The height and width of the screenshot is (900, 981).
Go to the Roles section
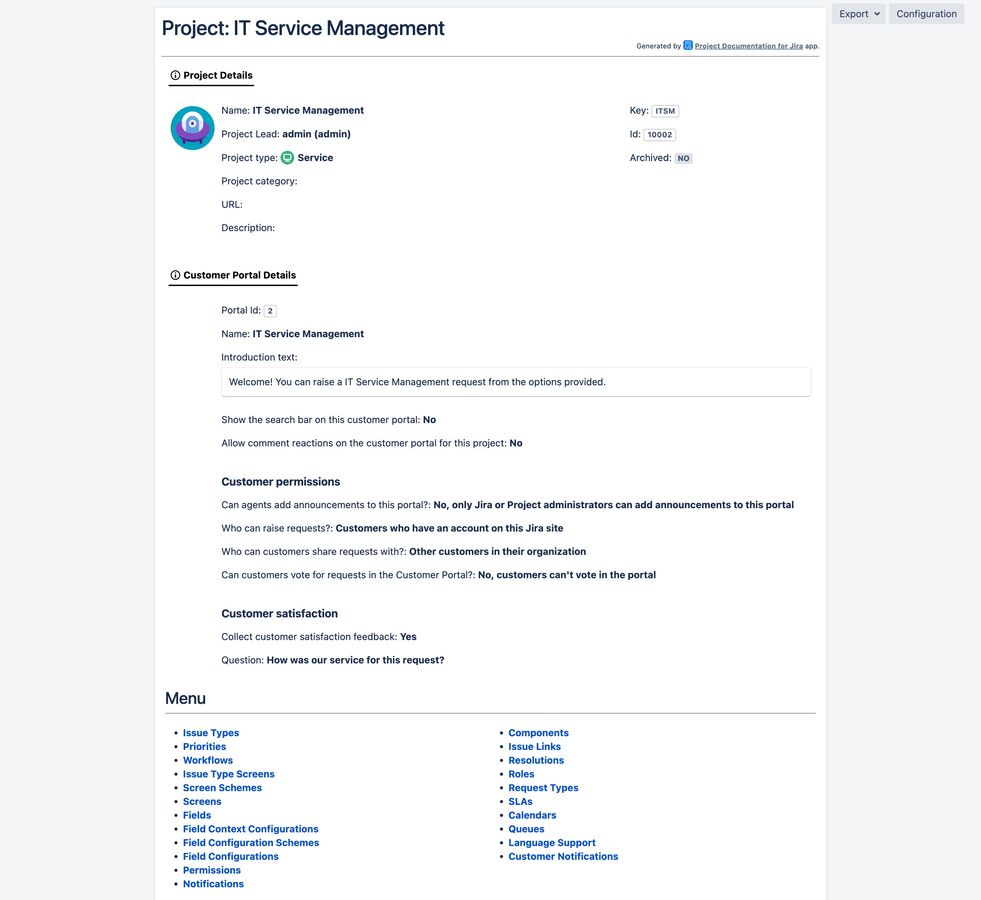(x=521, y=774)
